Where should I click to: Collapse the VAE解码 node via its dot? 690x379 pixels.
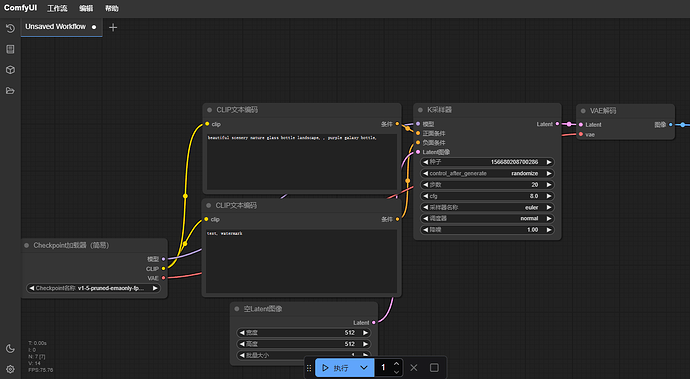tap(583, 111)
